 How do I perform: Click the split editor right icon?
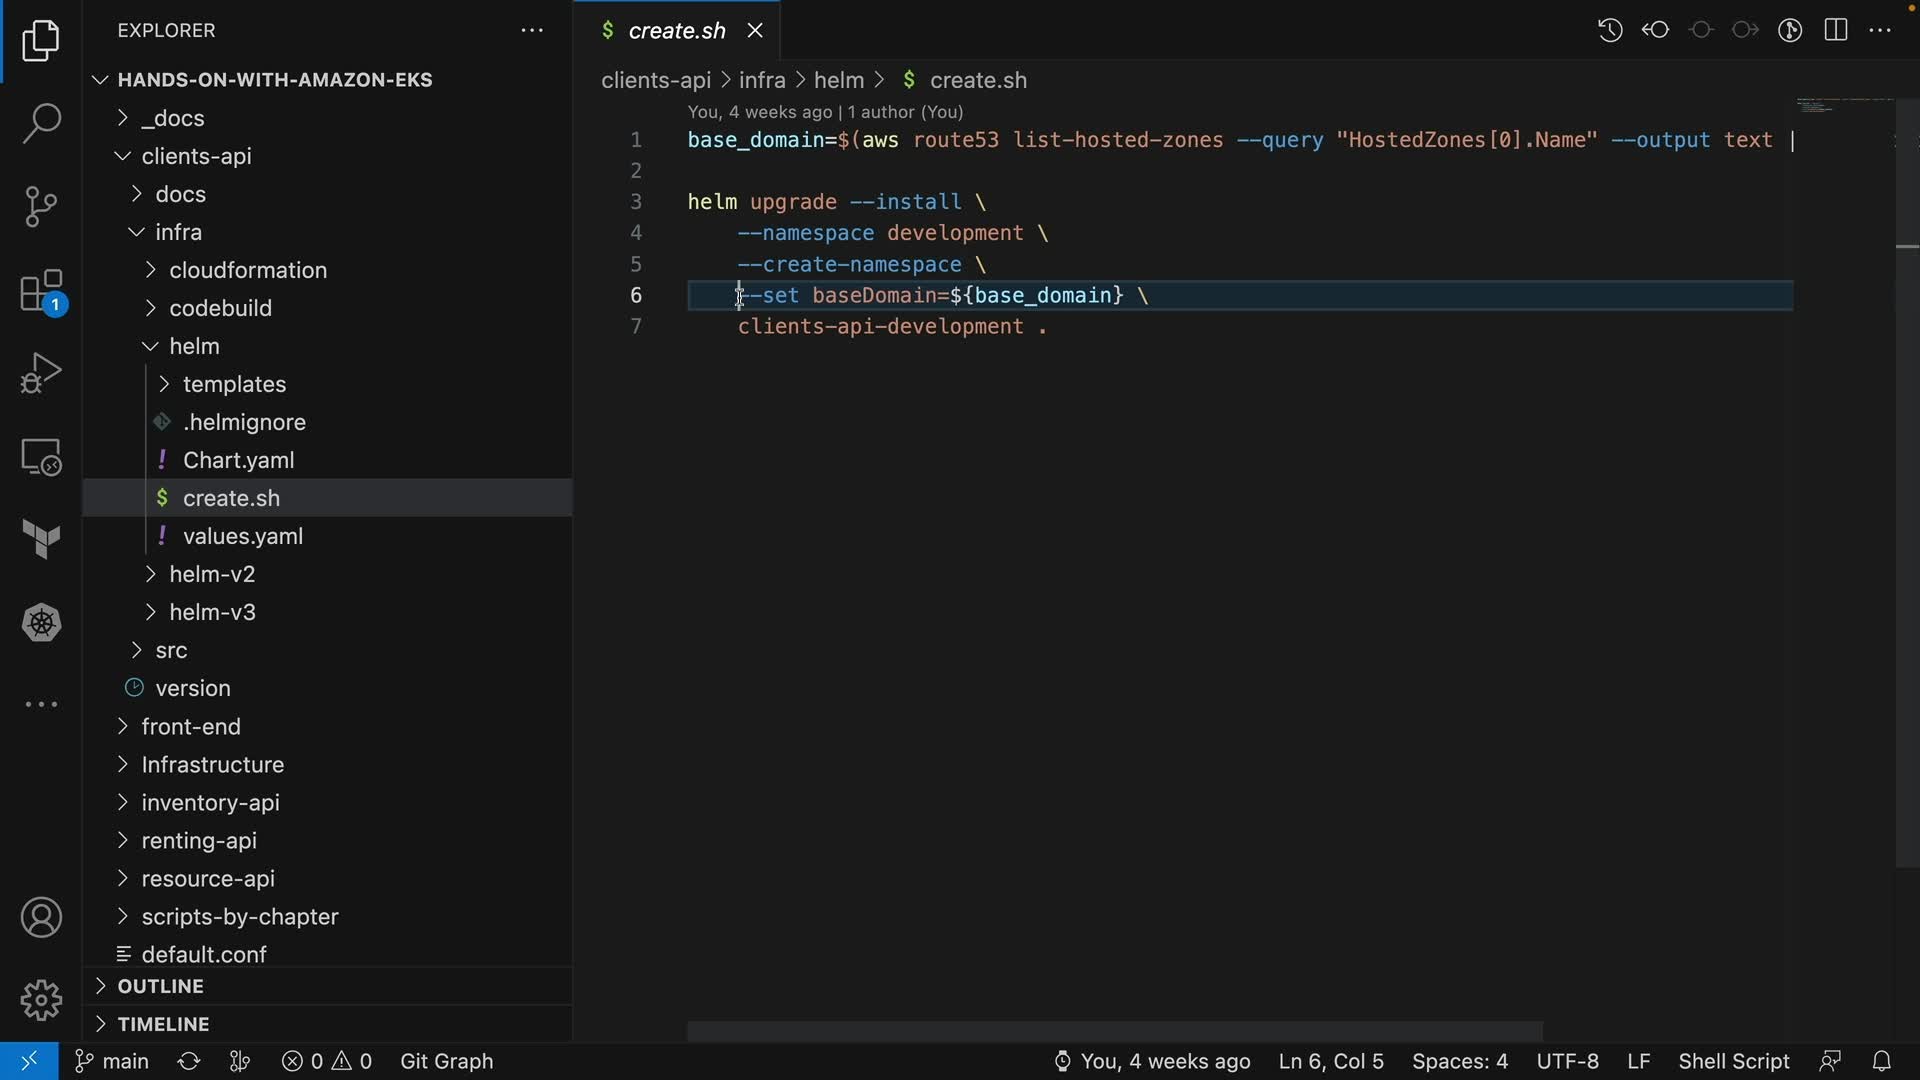click(x=1836, y=30)
